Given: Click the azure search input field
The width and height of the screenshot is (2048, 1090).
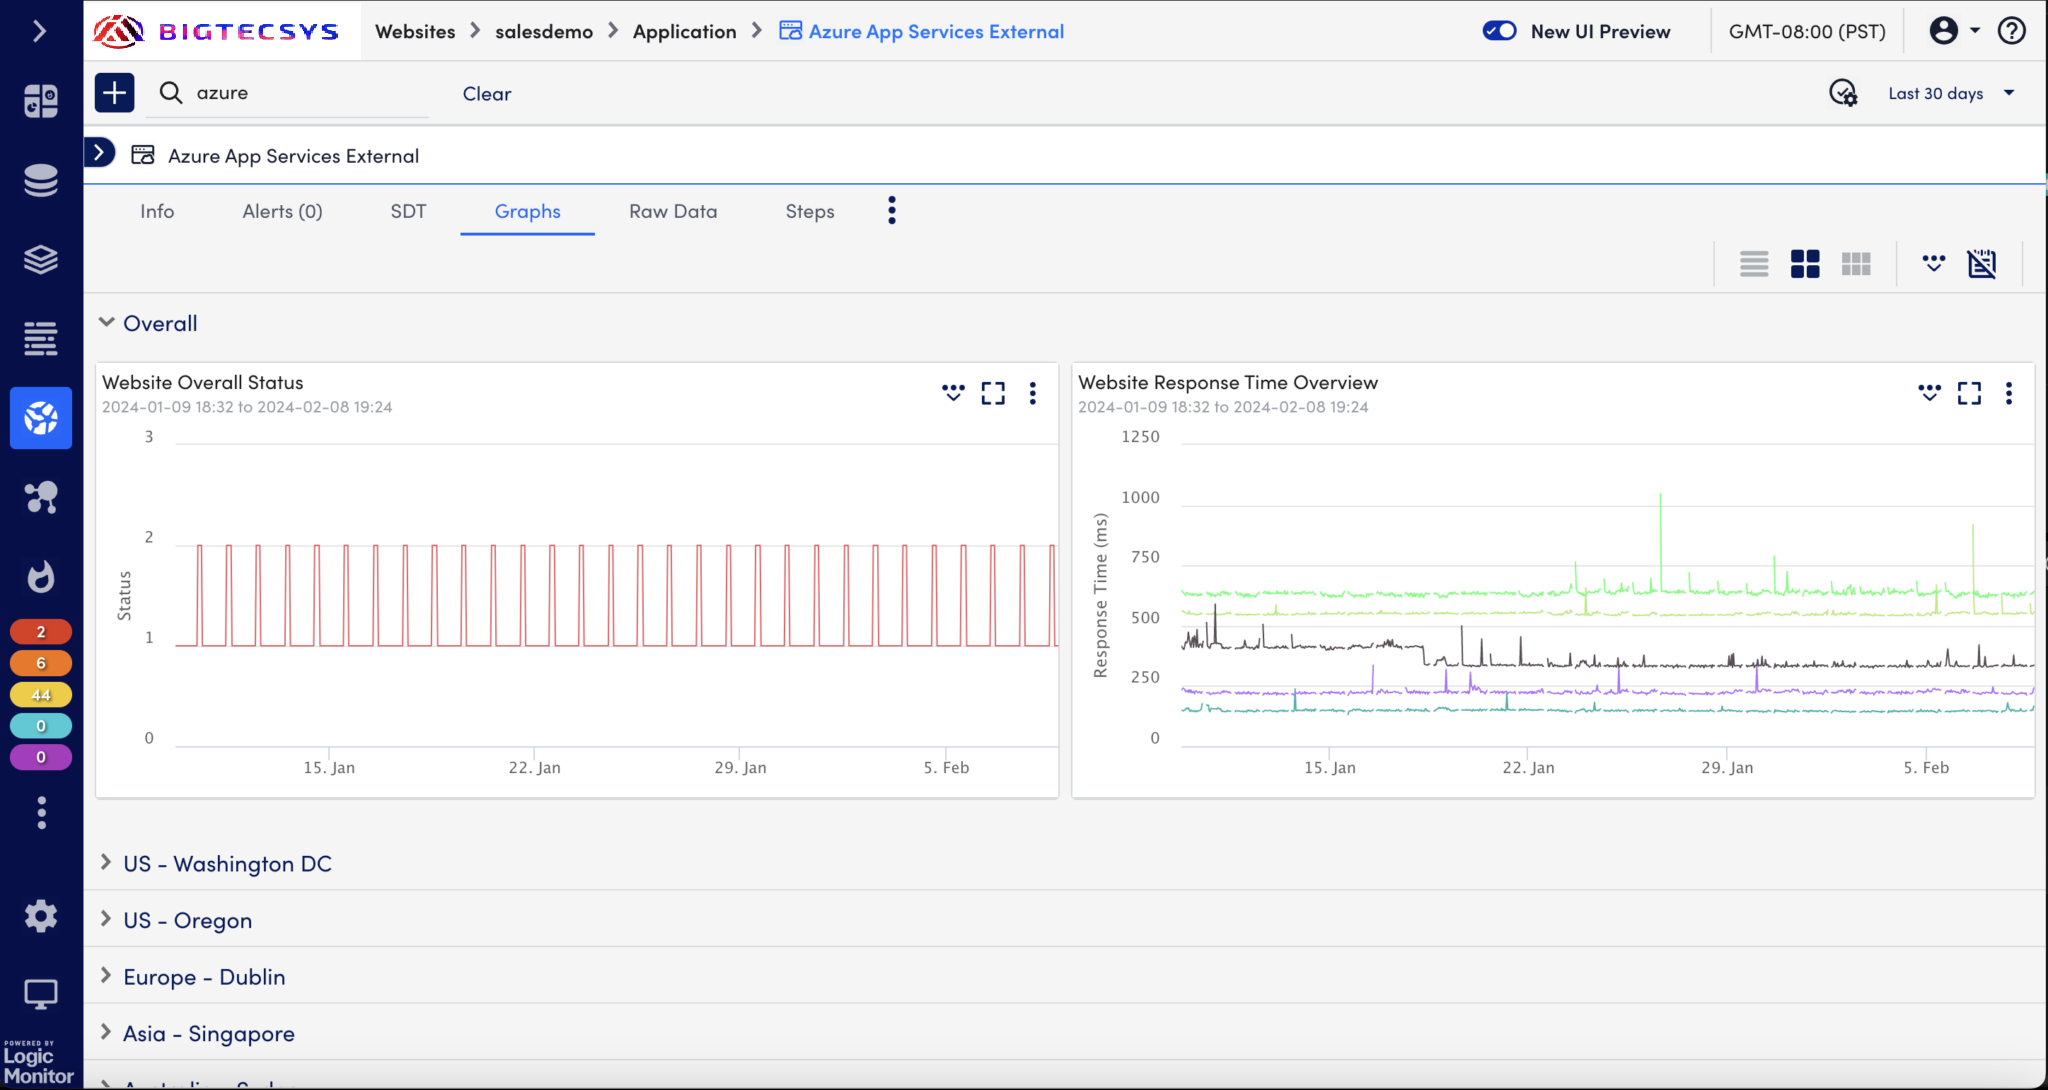Looking at the screenshot, I should [300, 93].
